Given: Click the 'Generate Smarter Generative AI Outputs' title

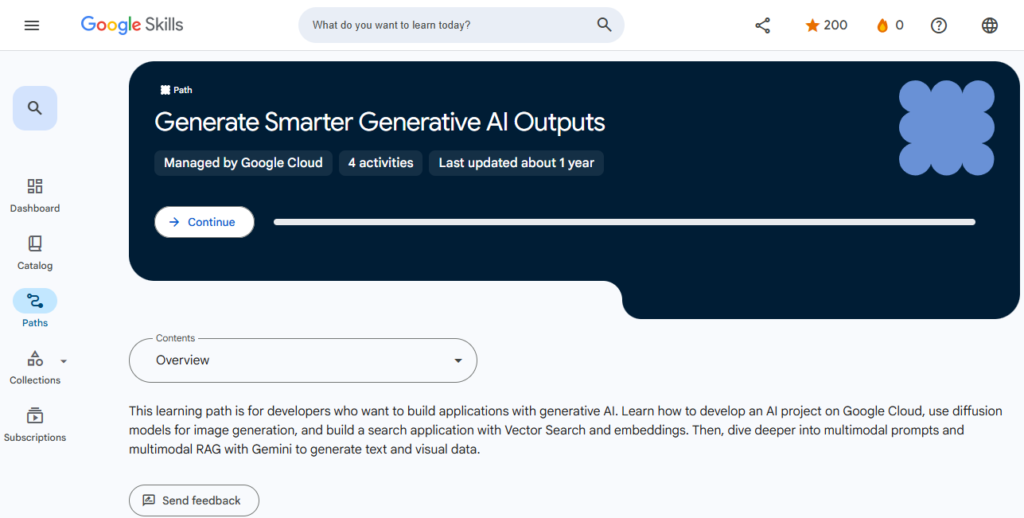Looking at the screenshot, I should coord(379,122).
